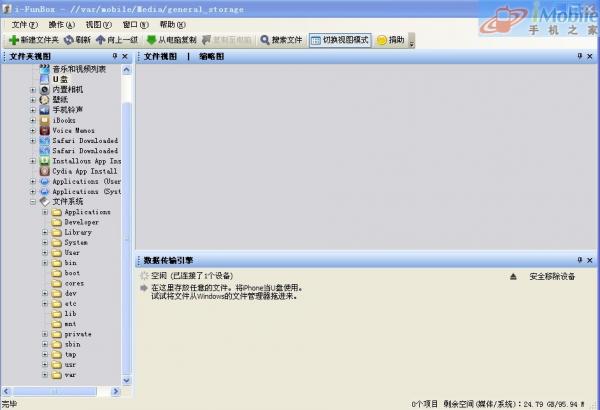Screen dimensions: 600x410
Task: Click Copy from PC (从电脑复制) green arrow
Action: (x=152, y=40)
